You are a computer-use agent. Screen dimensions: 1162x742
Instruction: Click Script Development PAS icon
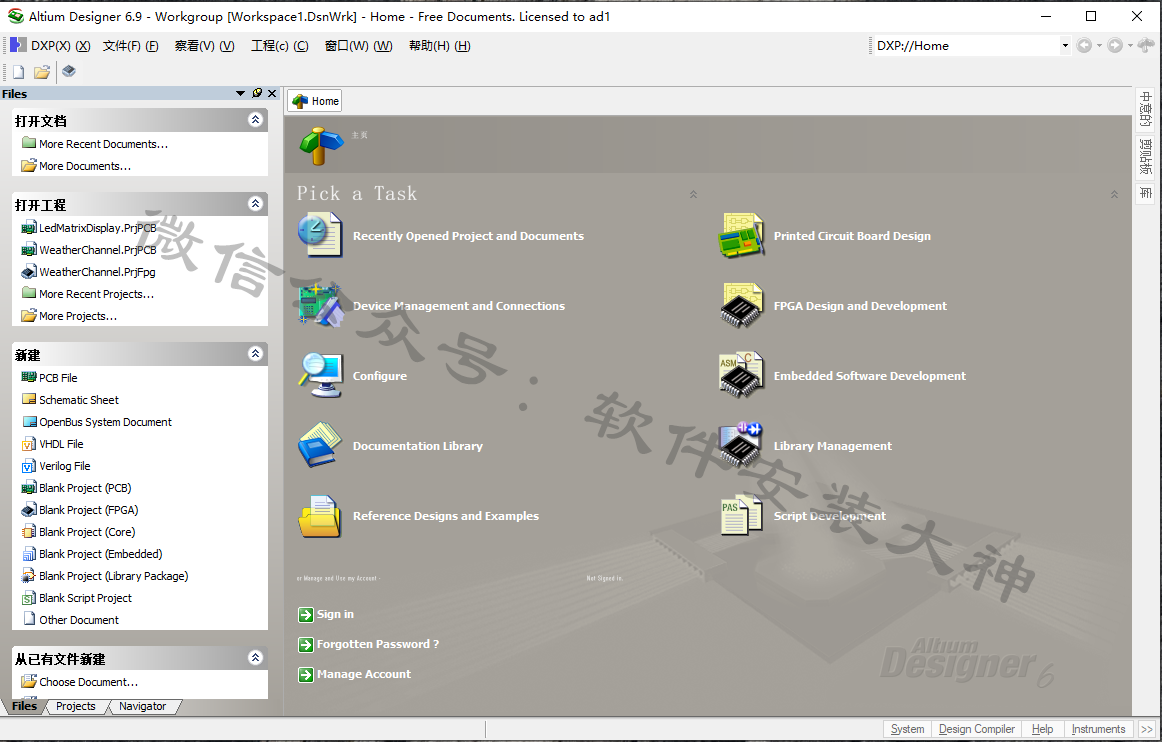click(x=741, y=515)
